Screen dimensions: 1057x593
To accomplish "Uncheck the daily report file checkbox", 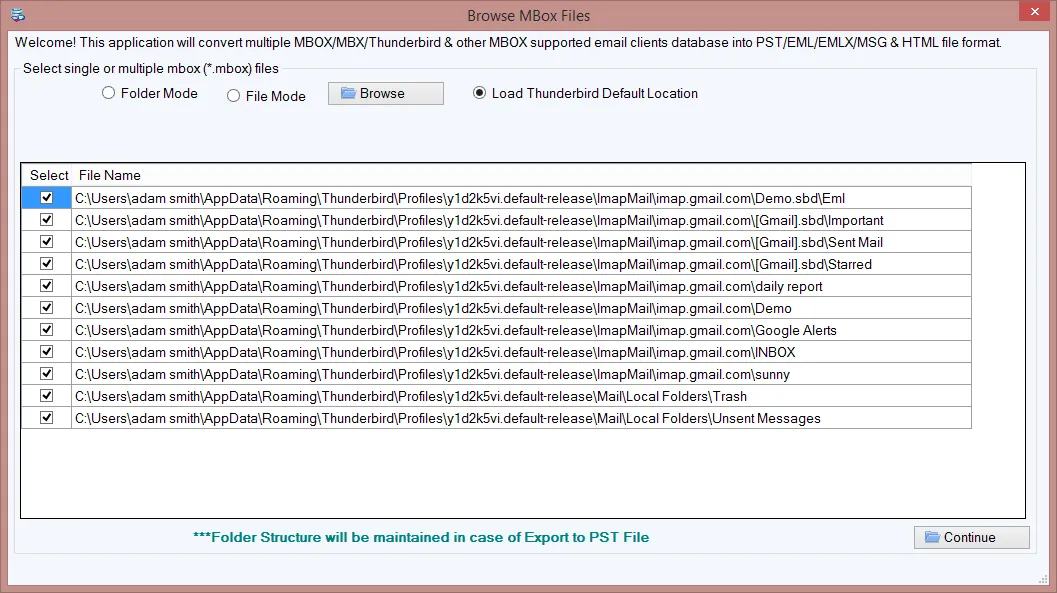I will pos(47,286).
